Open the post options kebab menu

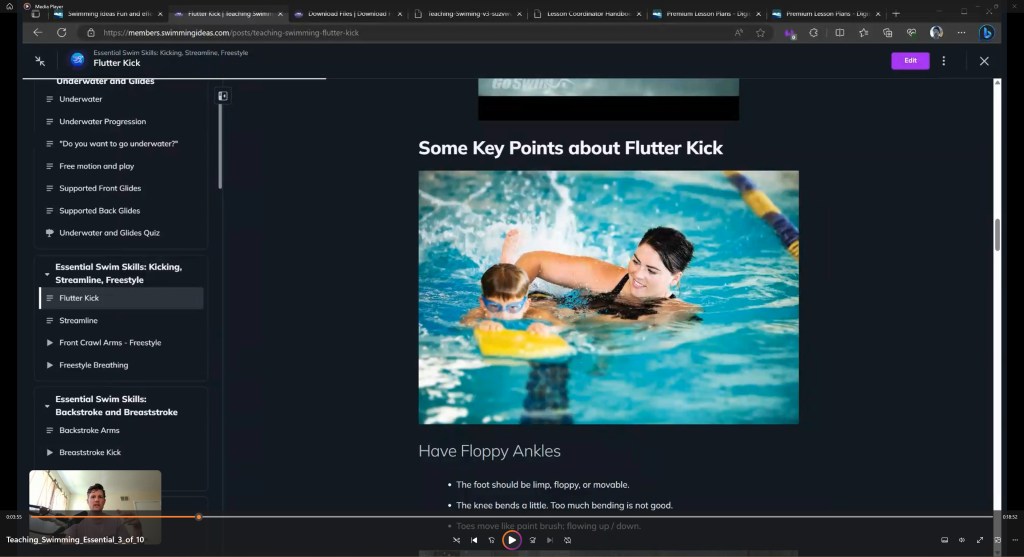pos(944,61)
